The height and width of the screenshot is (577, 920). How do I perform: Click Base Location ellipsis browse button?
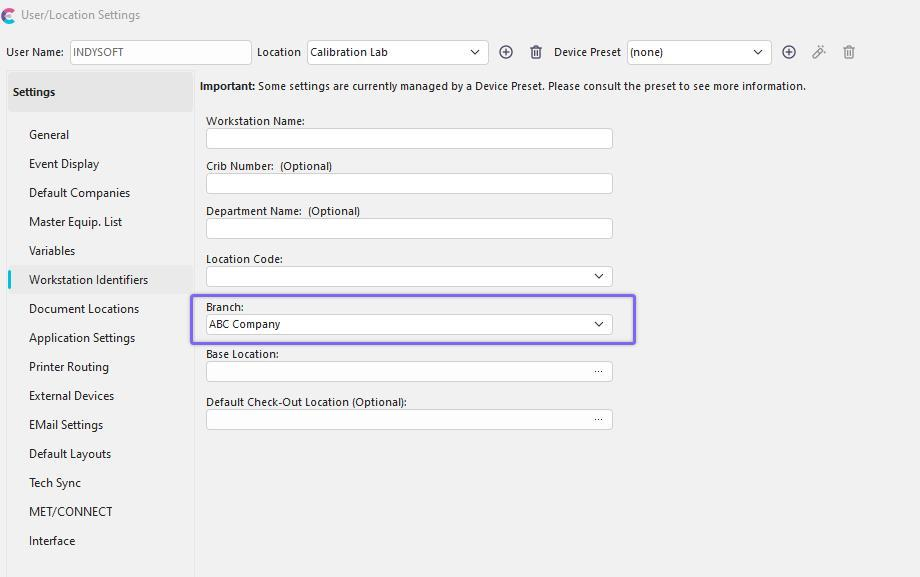pos(598,372)
